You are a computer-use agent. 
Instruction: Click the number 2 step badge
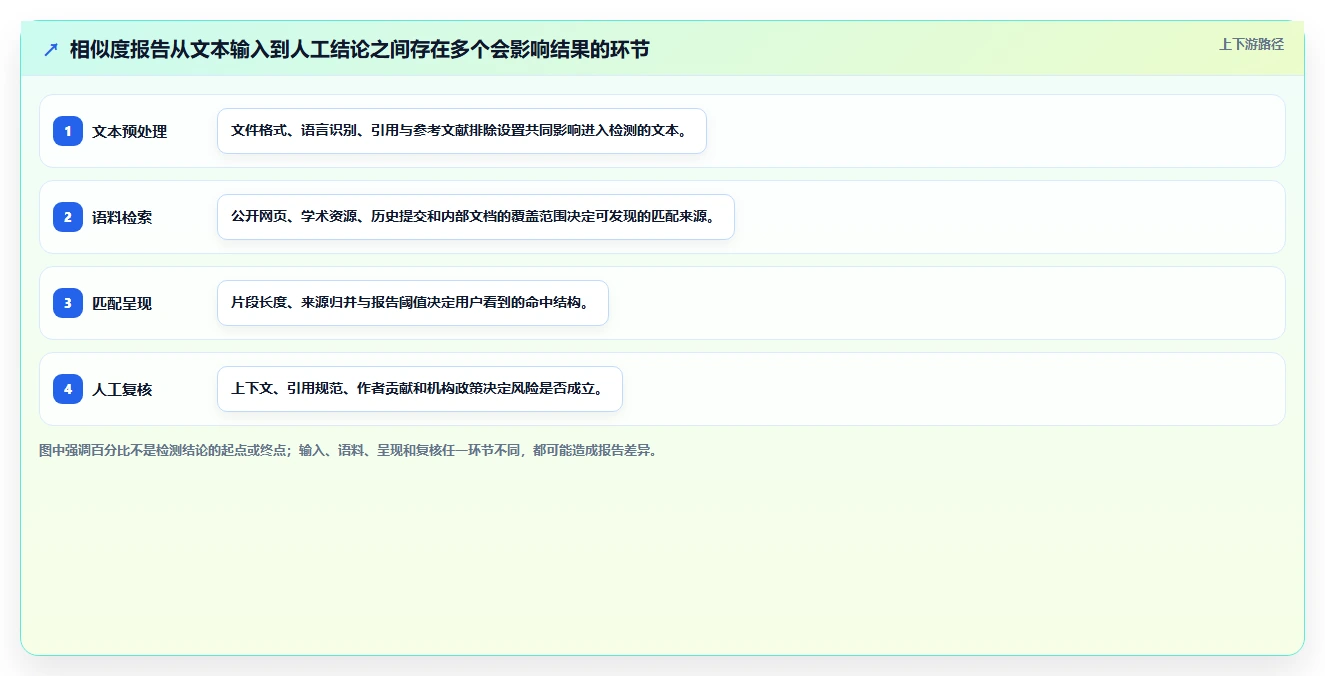click(68, 217)
